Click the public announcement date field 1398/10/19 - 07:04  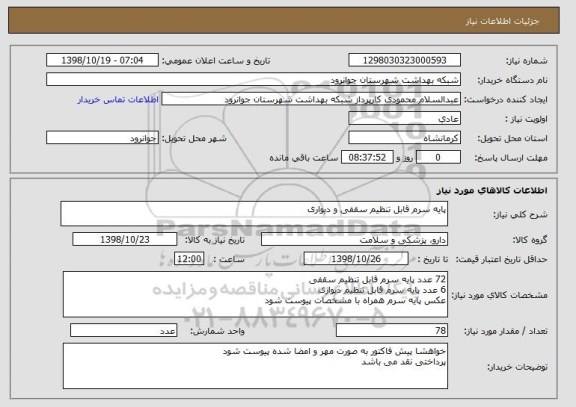tap(102, 60)
